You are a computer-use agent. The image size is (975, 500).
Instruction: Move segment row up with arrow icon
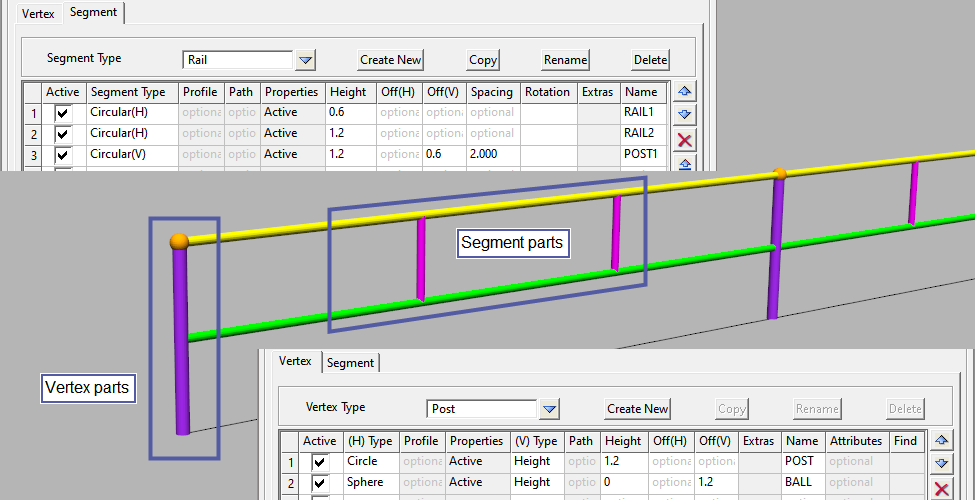[x=685, y=91]
